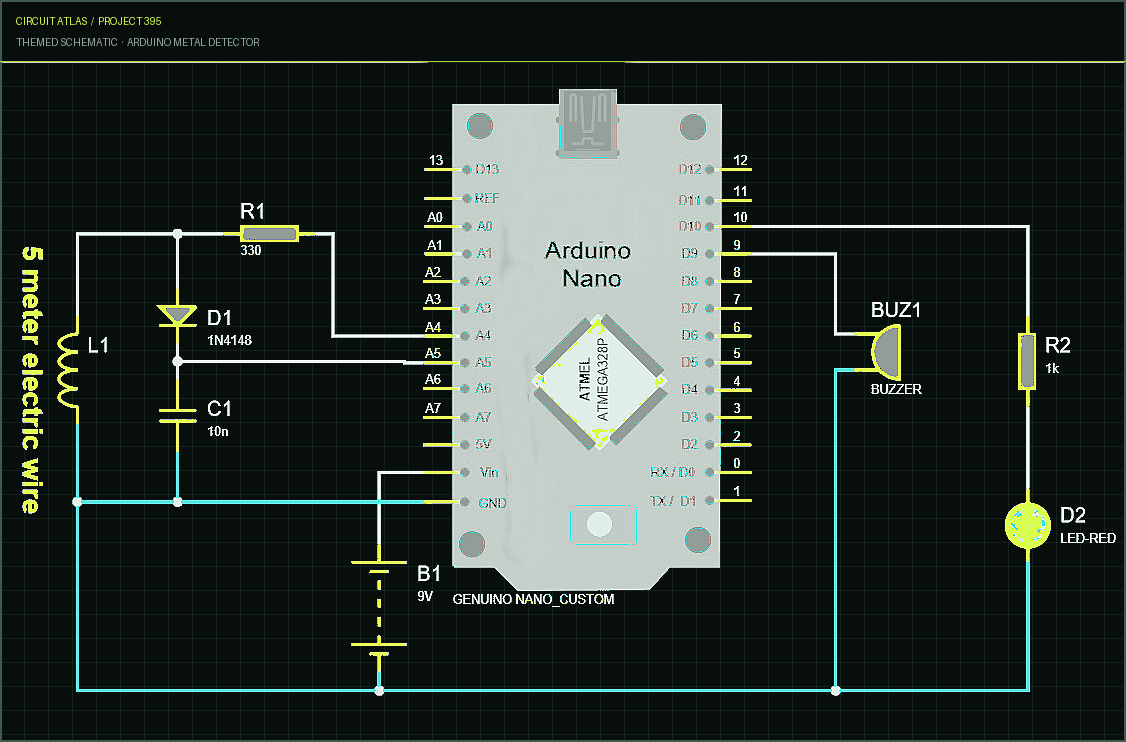Click the 1k value beside R2

click(x=1052, y=368)
